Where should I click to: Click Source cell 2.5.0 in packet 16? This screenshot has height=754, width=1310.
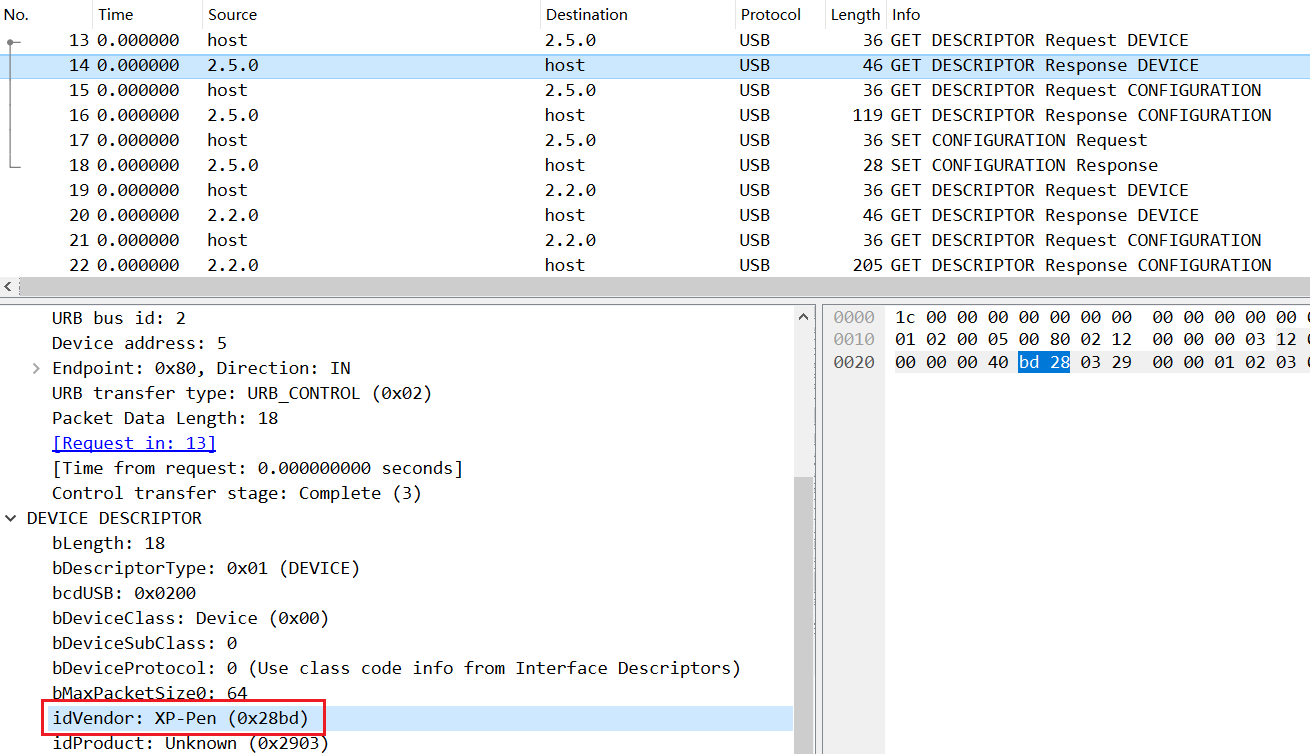(233, 115)
